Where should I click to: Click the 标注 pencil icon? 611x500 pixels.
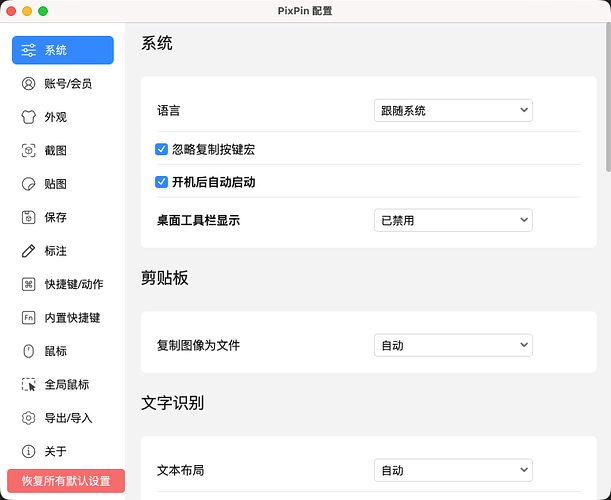[x=28, y=251]
